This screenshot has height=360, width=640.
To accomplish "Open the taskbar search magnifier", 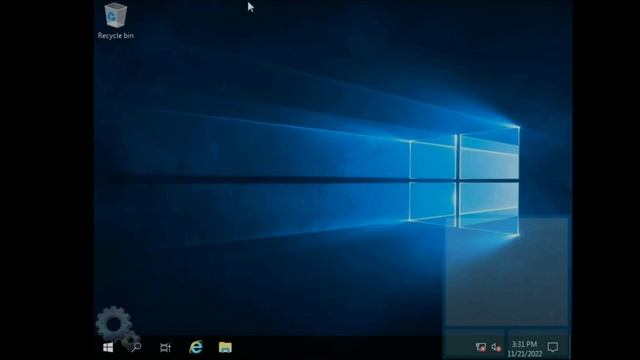I will (x=137, y=347).
